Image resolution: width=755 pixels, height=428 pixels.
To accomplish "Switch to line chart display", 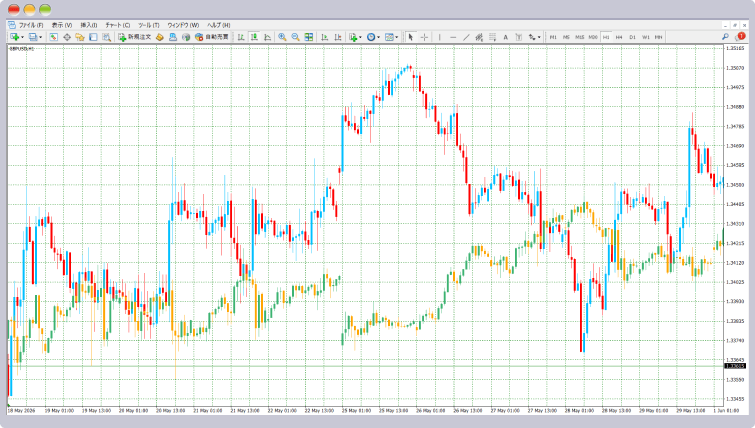I will 267,37.
